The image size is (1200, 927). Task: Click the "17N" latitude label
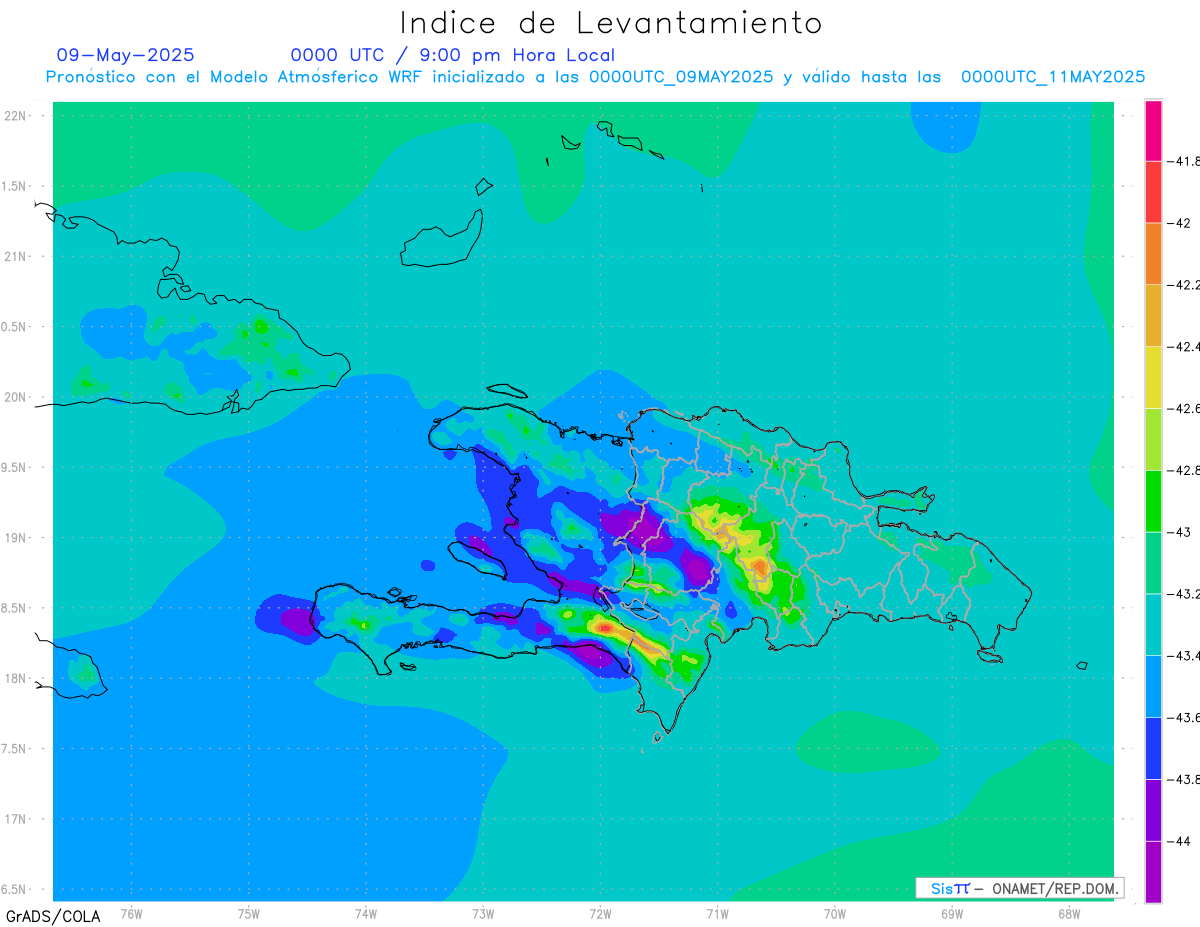tap(17, 819)
